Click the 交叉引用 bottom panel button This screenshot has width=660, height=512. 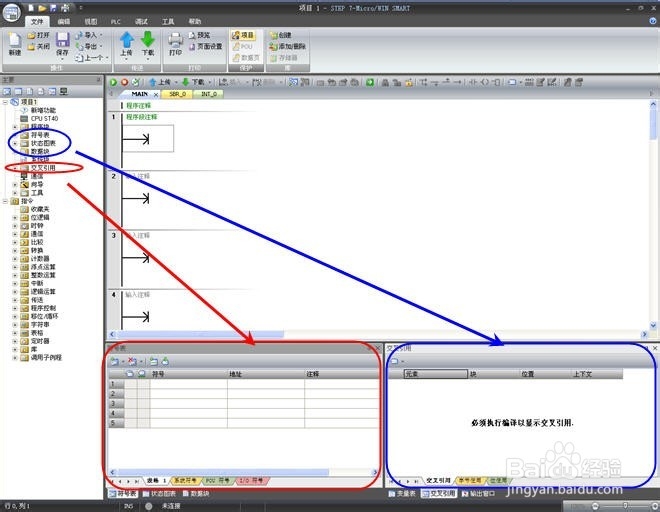439,493
